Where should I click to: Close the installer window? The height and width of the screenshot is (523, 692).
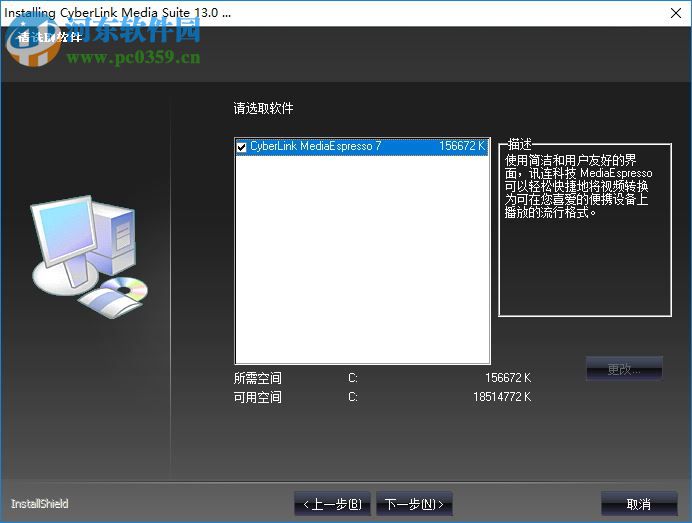click(x=676, y=13)
